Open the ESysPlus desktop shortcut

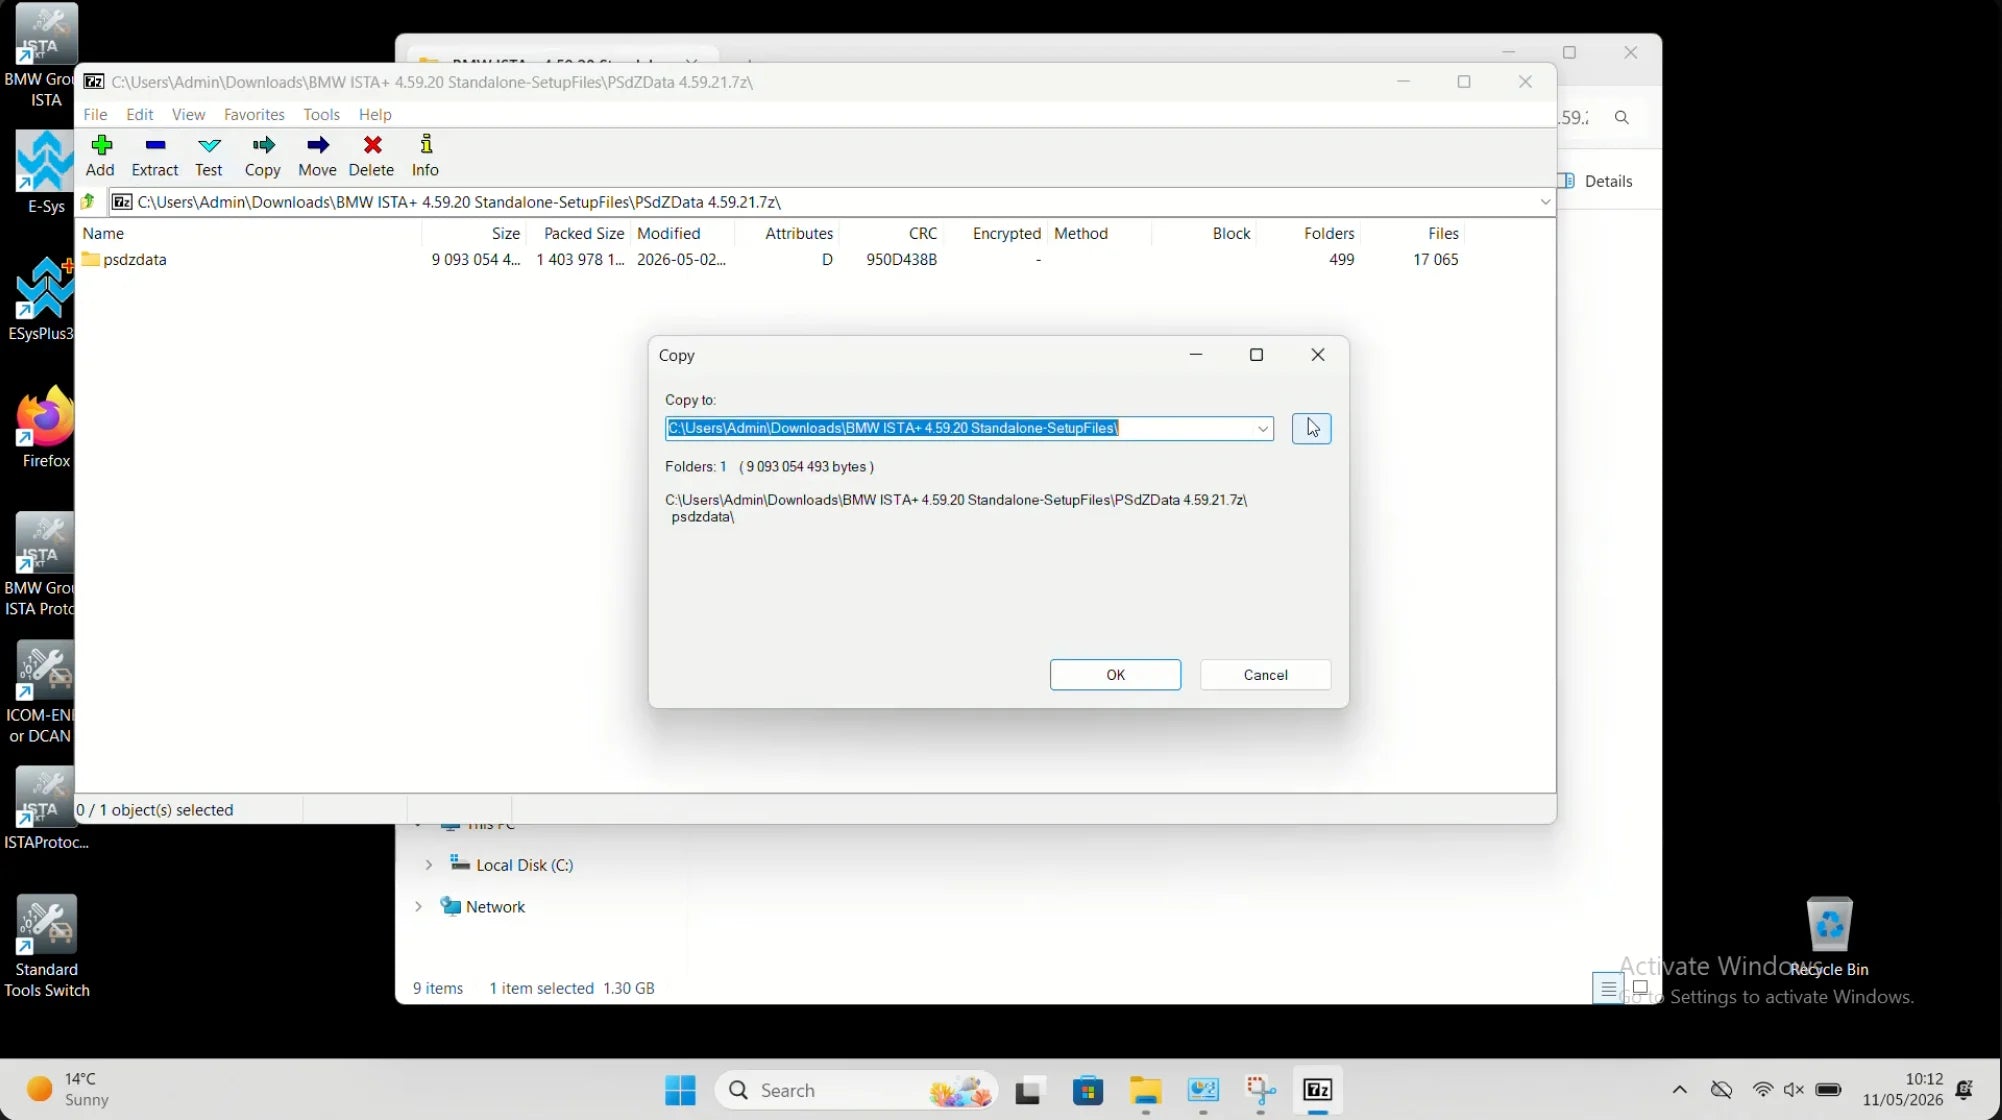(x=41, y=300)
